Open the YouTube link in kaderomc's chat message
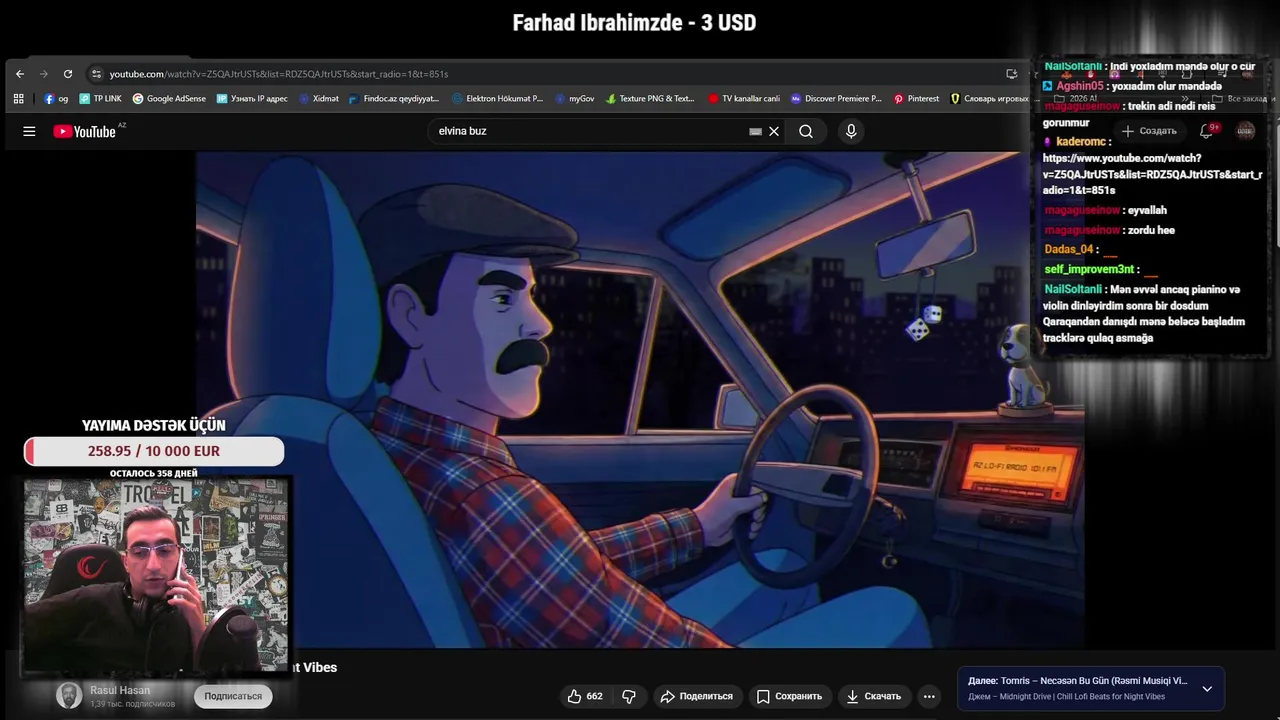 coord(1152,174)
